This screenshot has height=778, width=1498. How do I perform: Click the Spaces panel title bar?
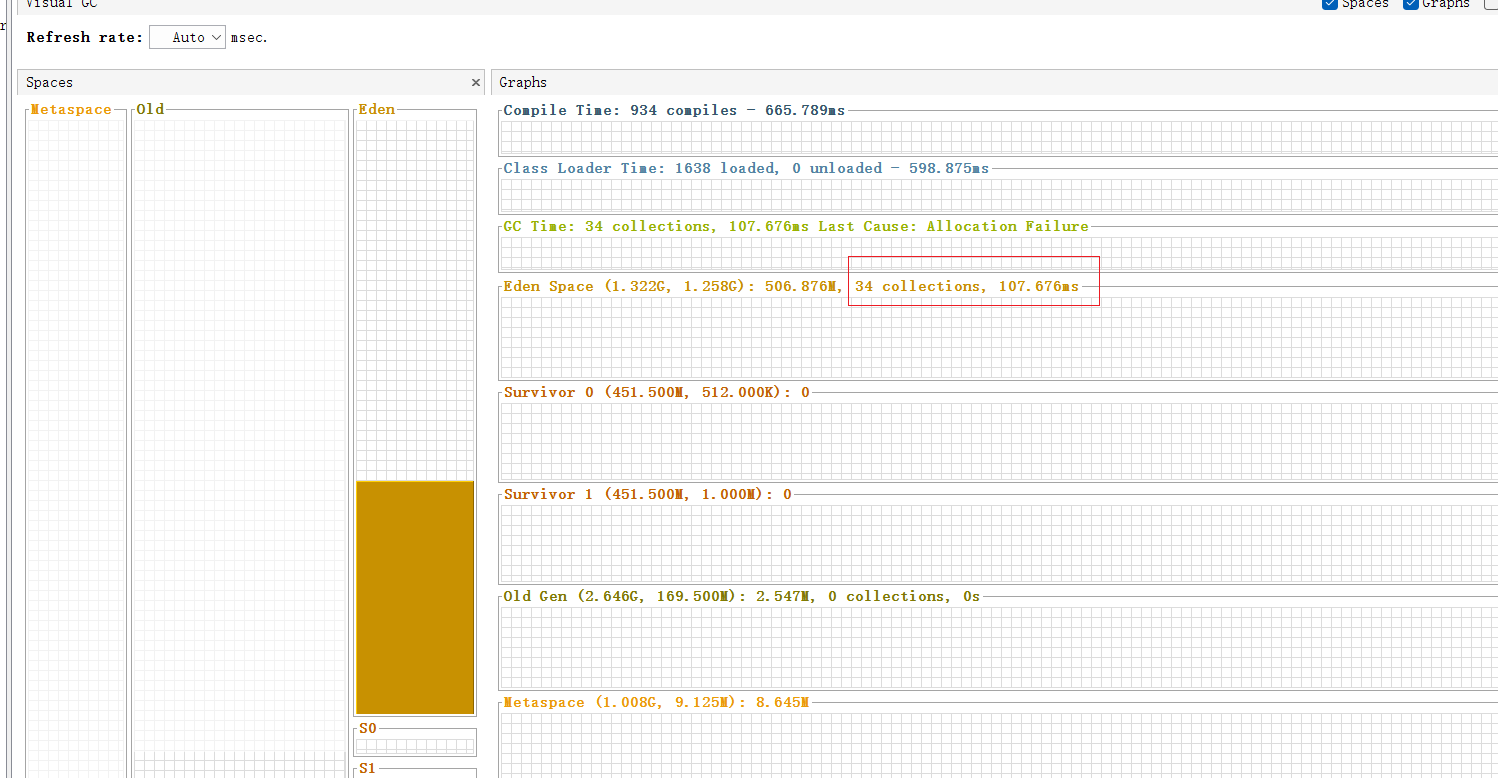coord(240,83)
